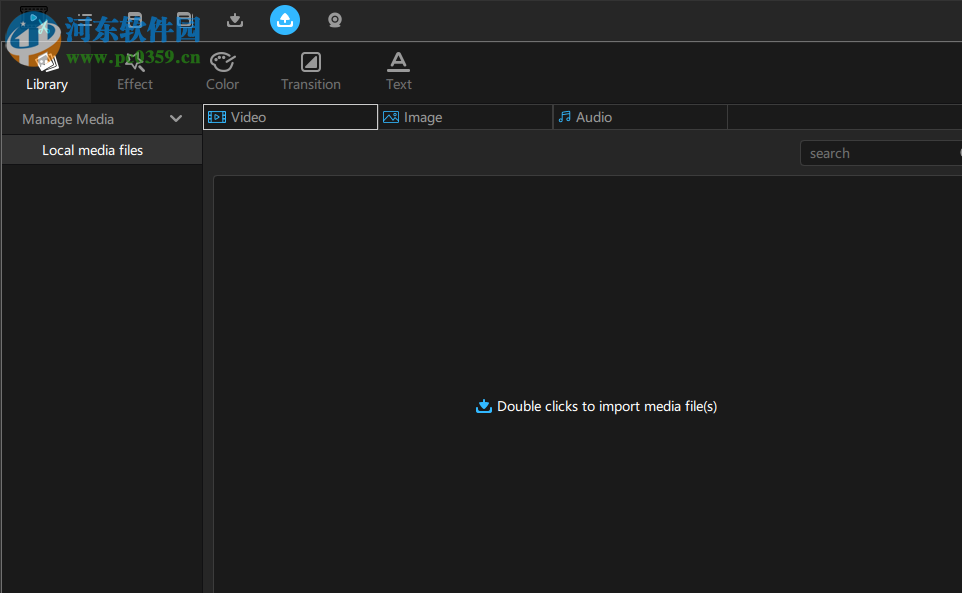
Task: Click the Save project icon
Action: [x=134, y=19]
